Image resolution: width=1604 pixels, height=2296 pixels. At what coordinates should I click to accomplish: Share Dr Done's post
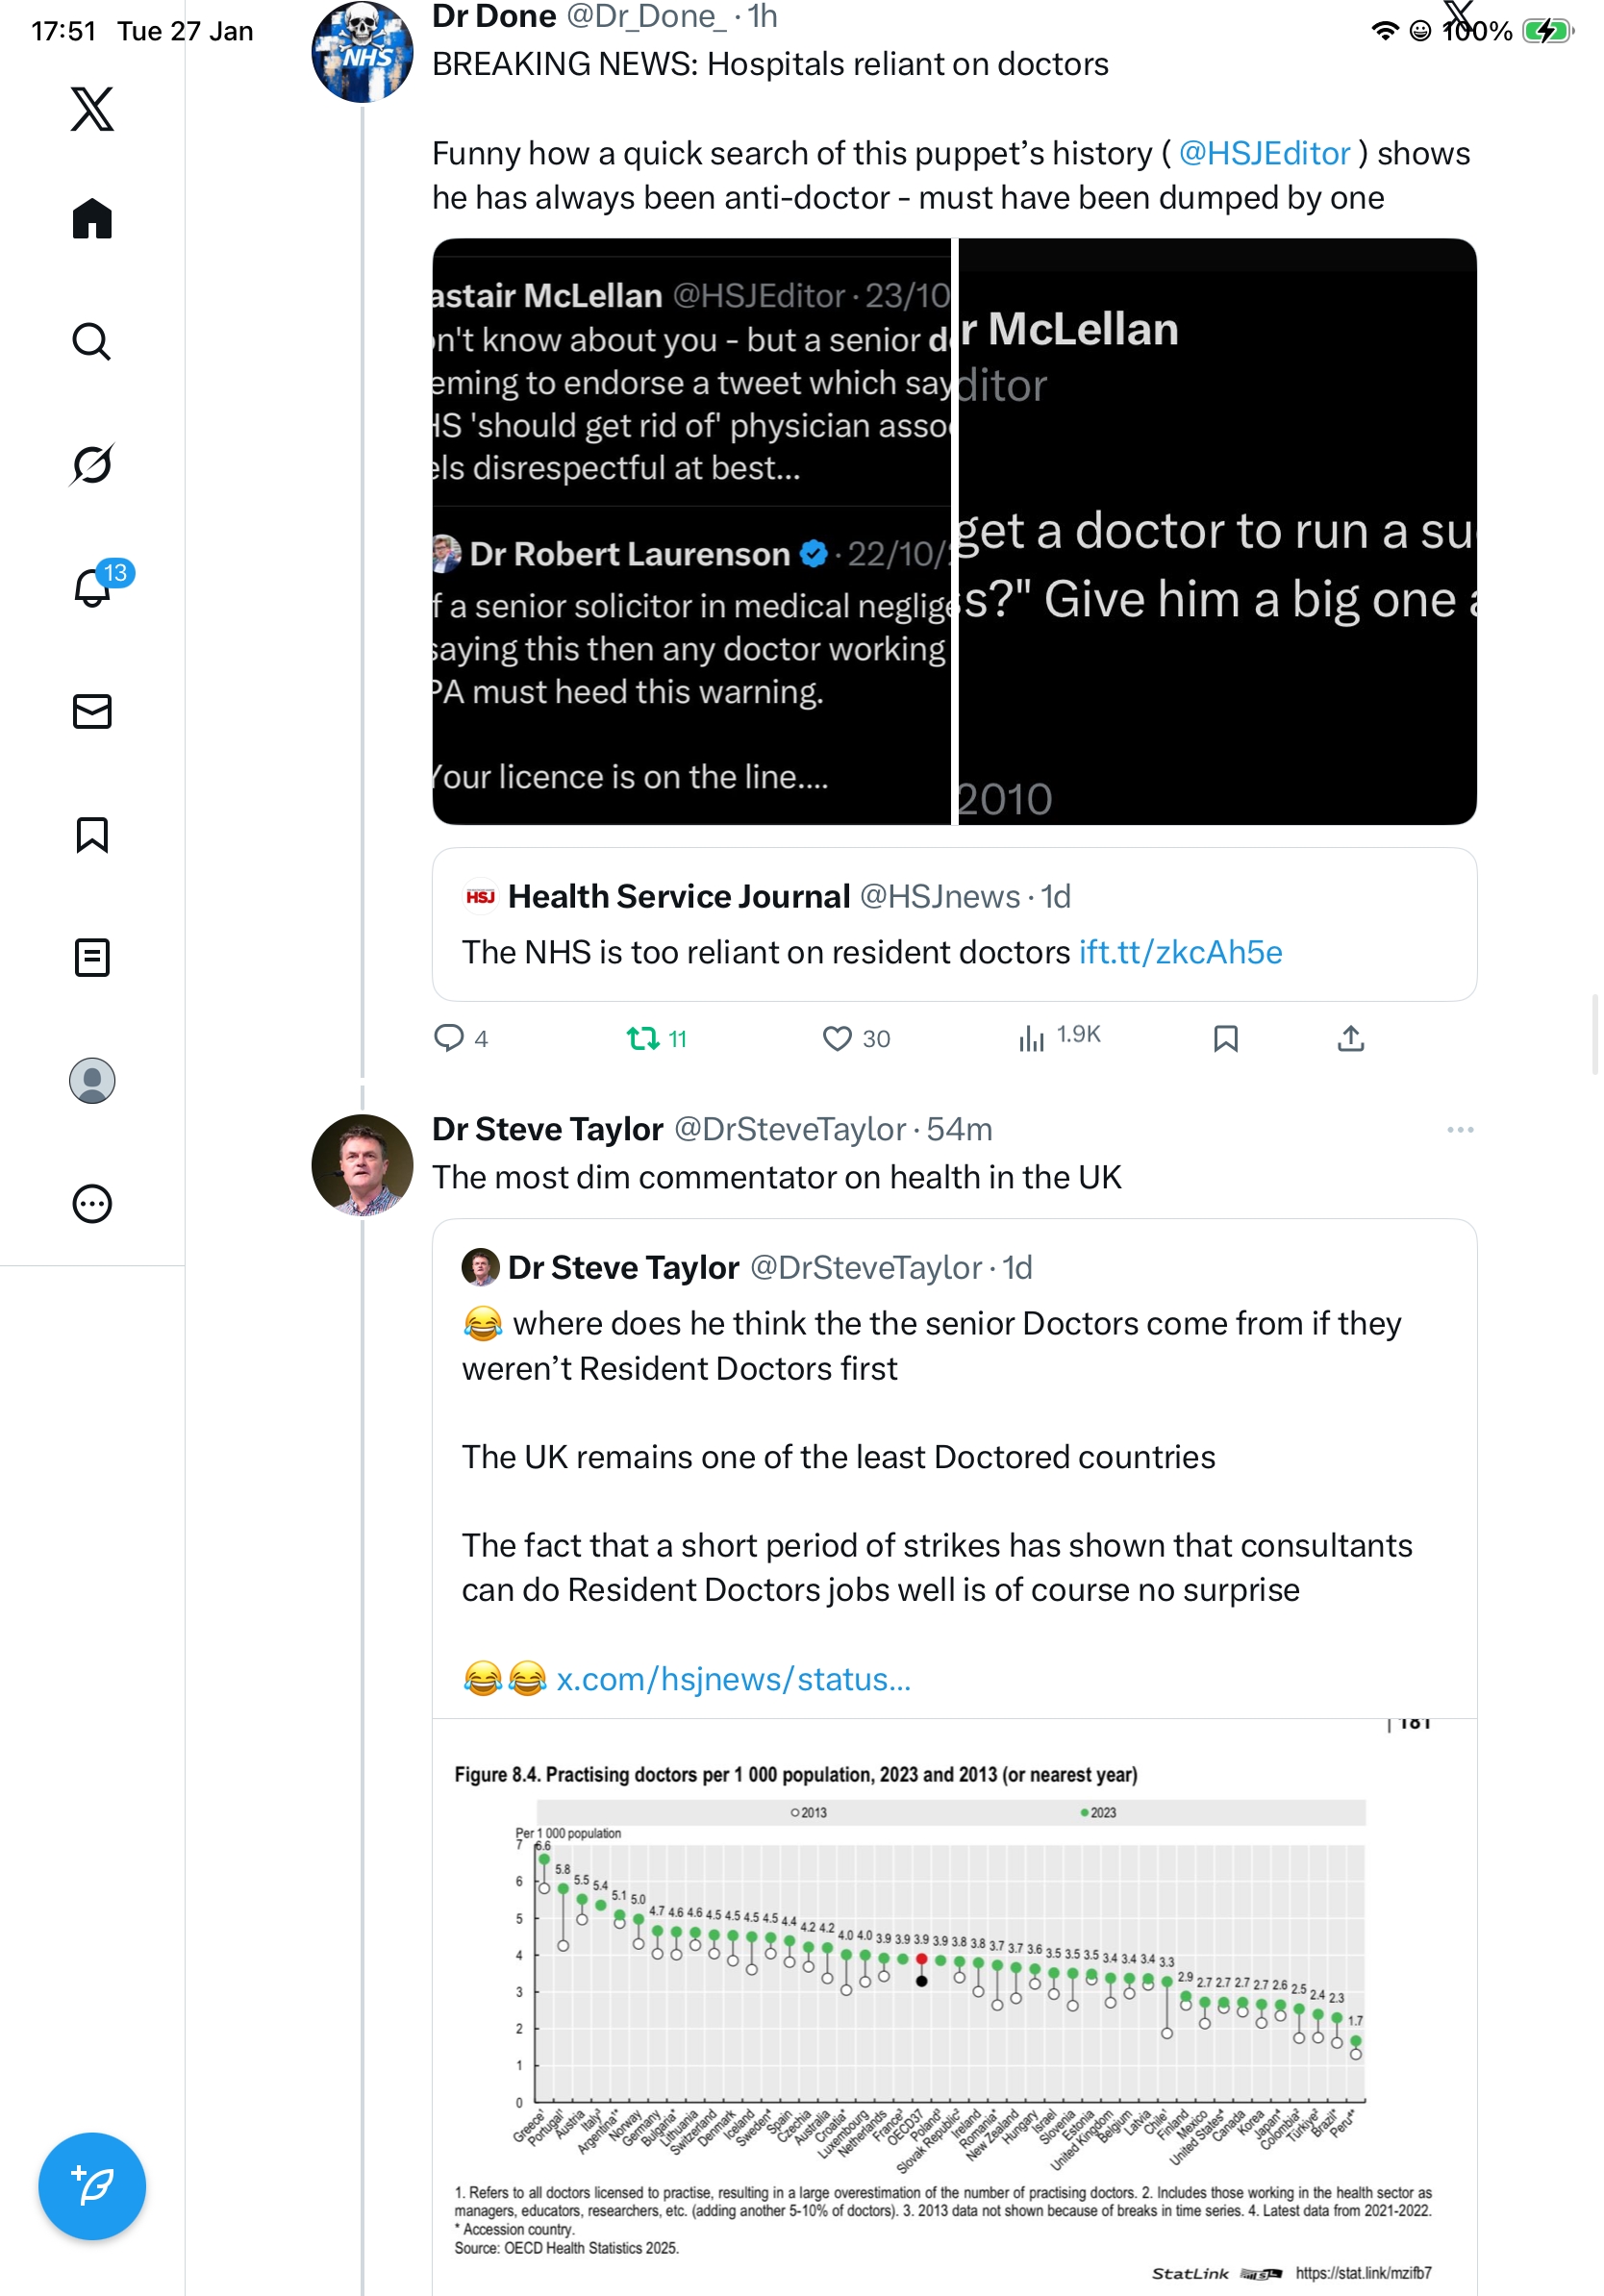click(x=1350, y=1039)
